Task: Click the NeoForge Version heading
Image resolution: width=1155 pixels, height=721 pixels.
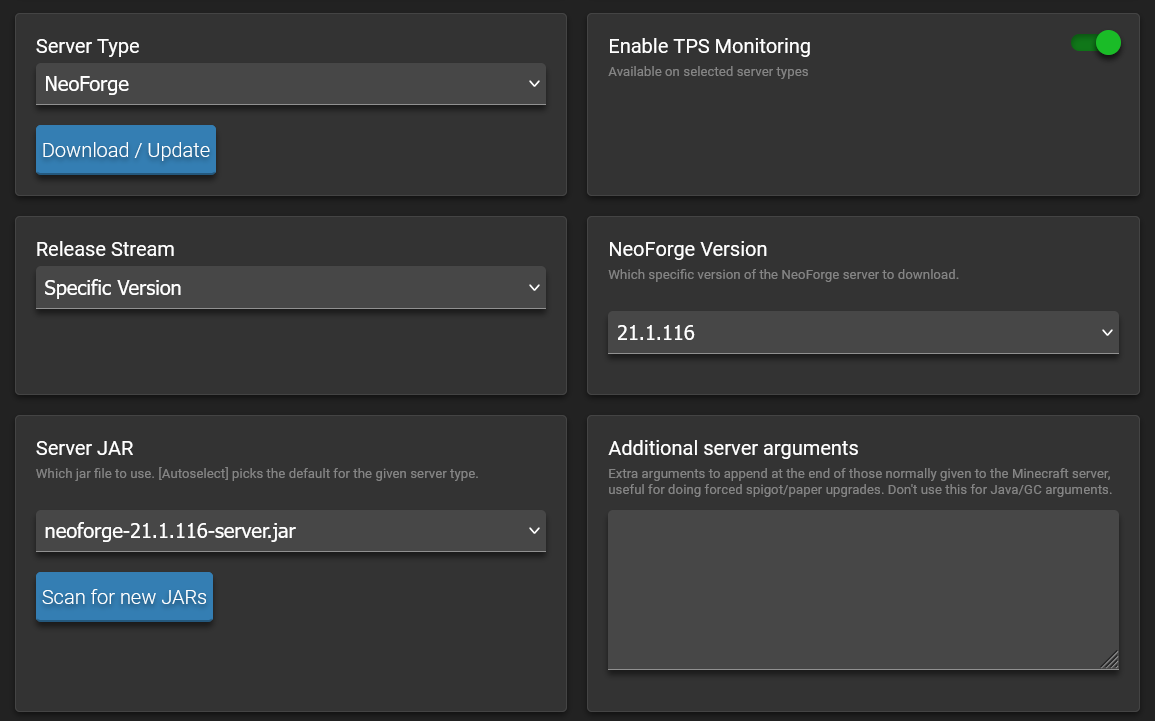Action: tap(688, 250)
